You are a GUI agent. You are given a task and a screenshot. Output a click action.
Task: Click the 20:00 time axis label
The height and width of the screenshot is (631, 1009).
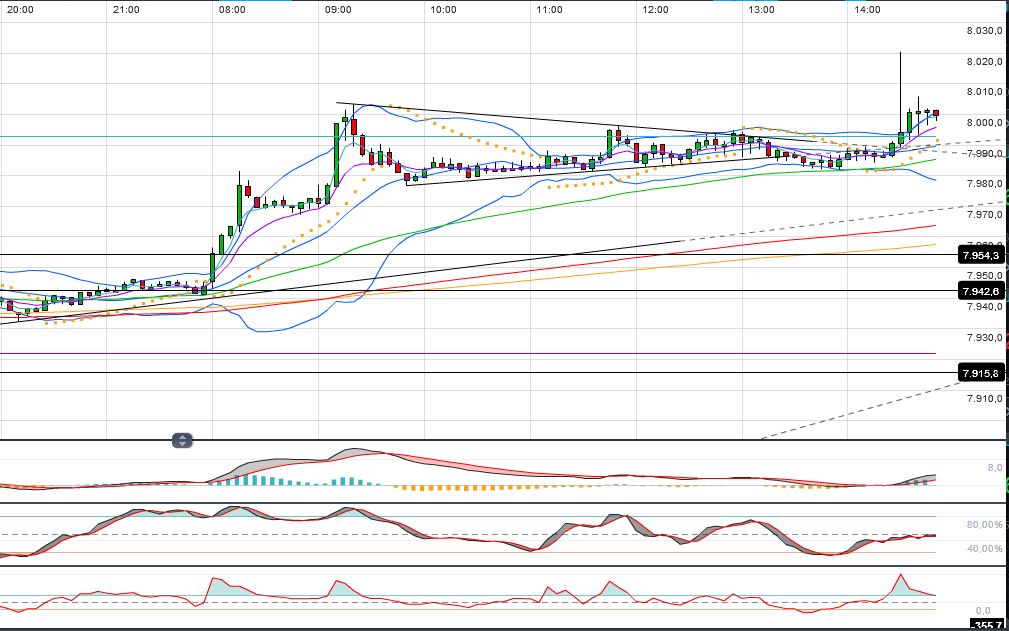point(20,10)
